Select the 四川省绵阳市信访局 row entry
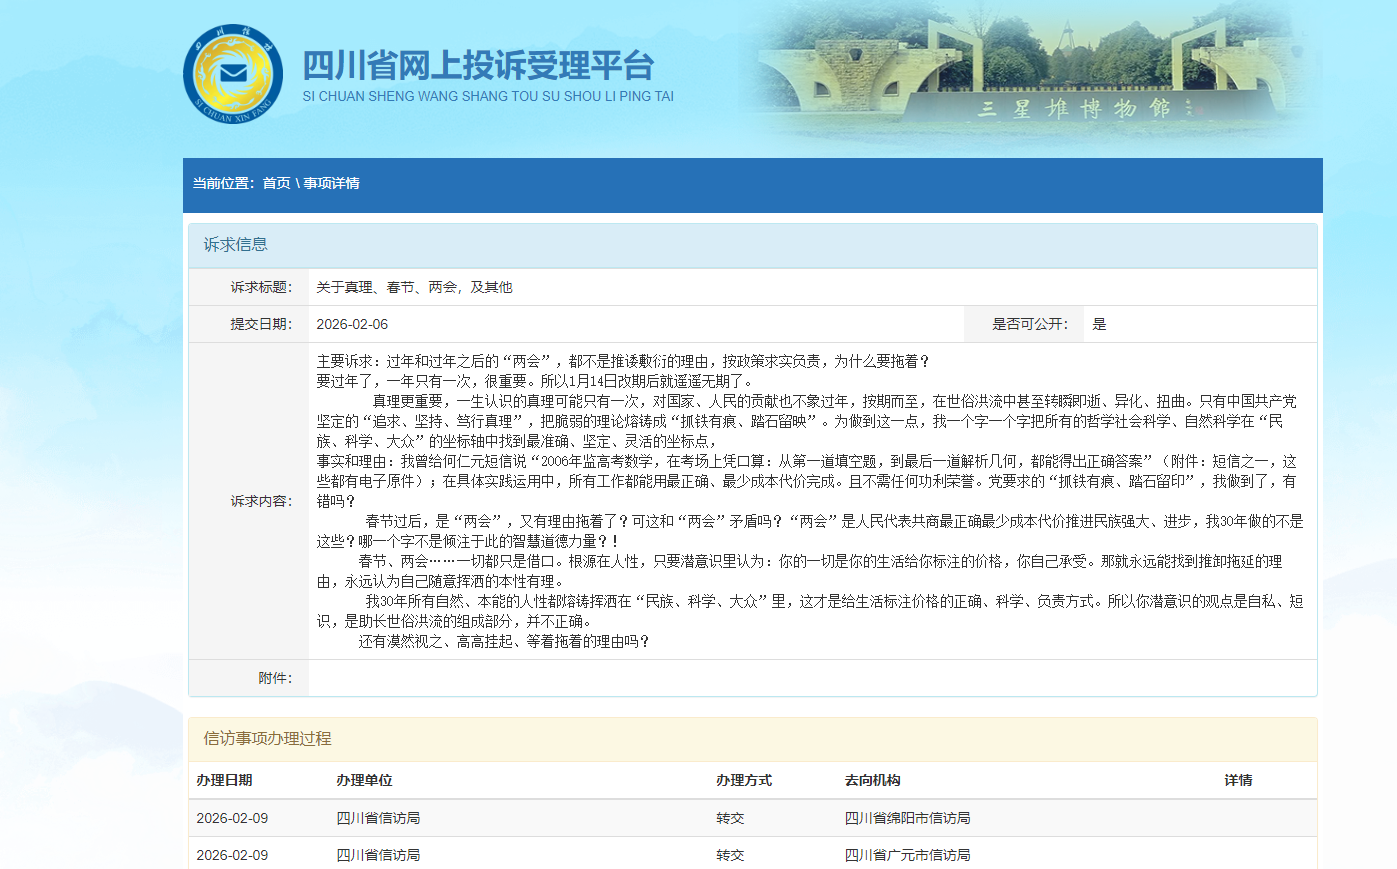The image size is (1397, 869). 907,818
